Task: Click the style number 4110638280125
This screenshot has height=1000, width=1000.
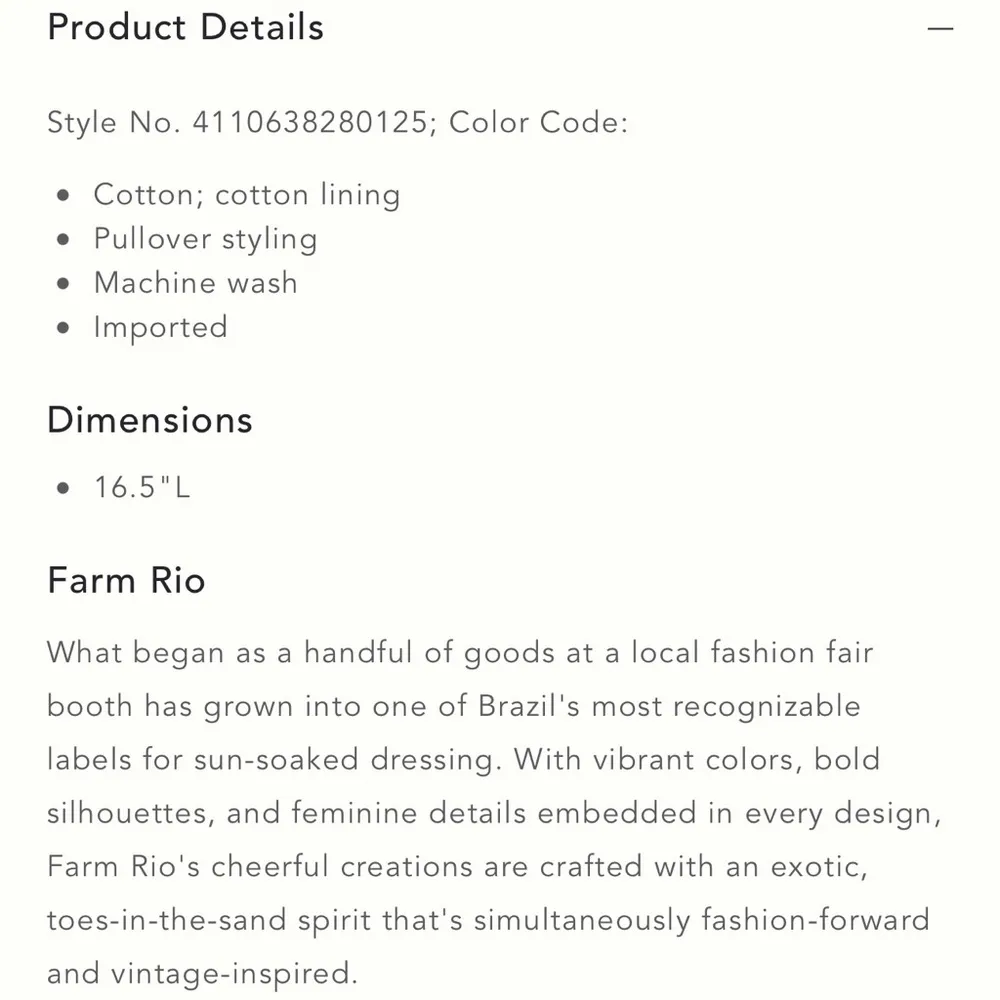Action: coord(311,123)
